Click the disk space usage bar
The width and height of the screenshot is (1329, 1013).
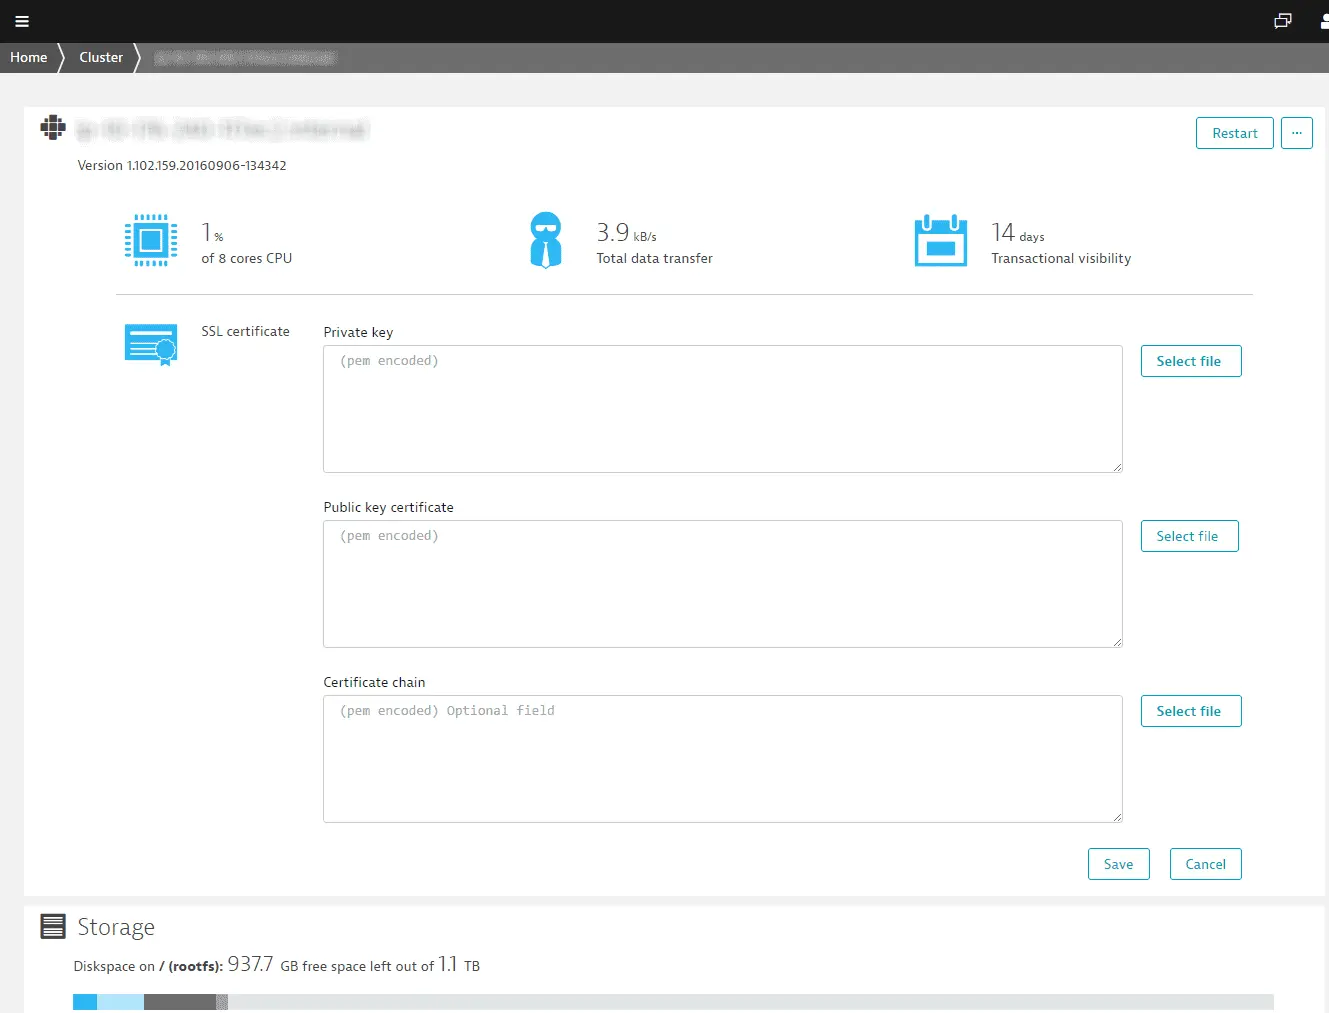(672, 1001)
